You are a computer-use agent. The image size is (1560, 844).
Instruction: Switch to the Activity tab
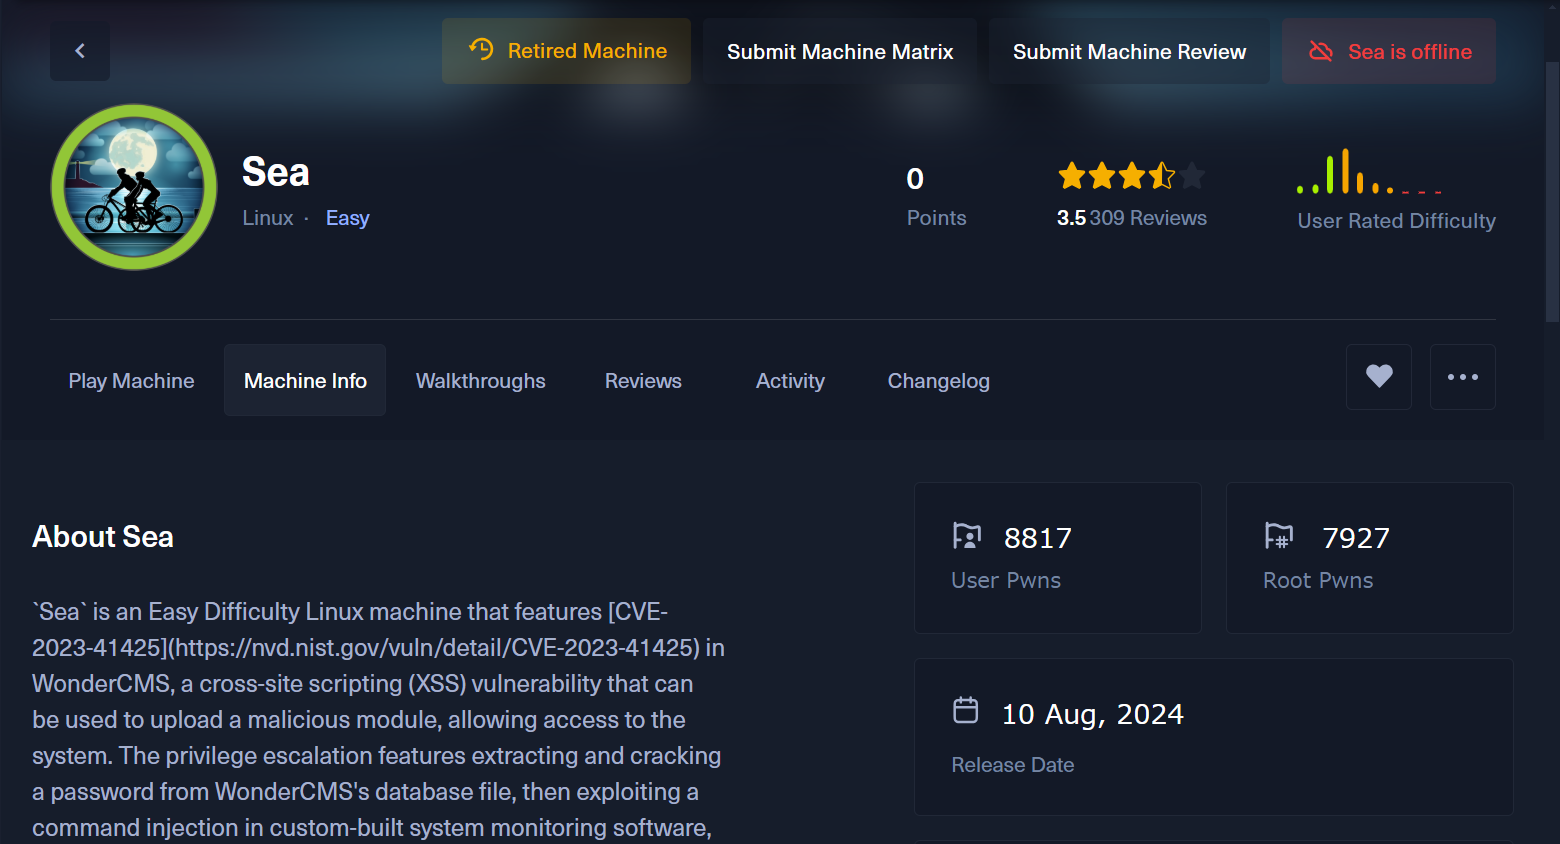coord(790,381)
